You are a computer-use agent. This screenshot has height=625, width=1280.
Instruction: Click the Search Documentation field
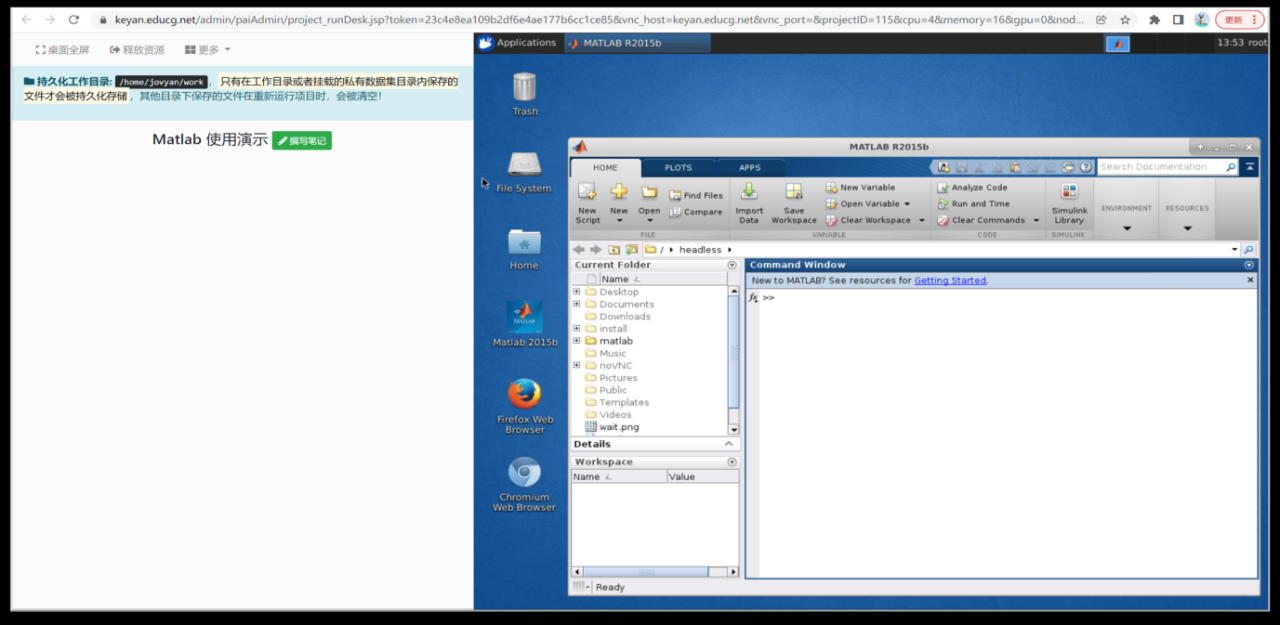click(1160, 167)
